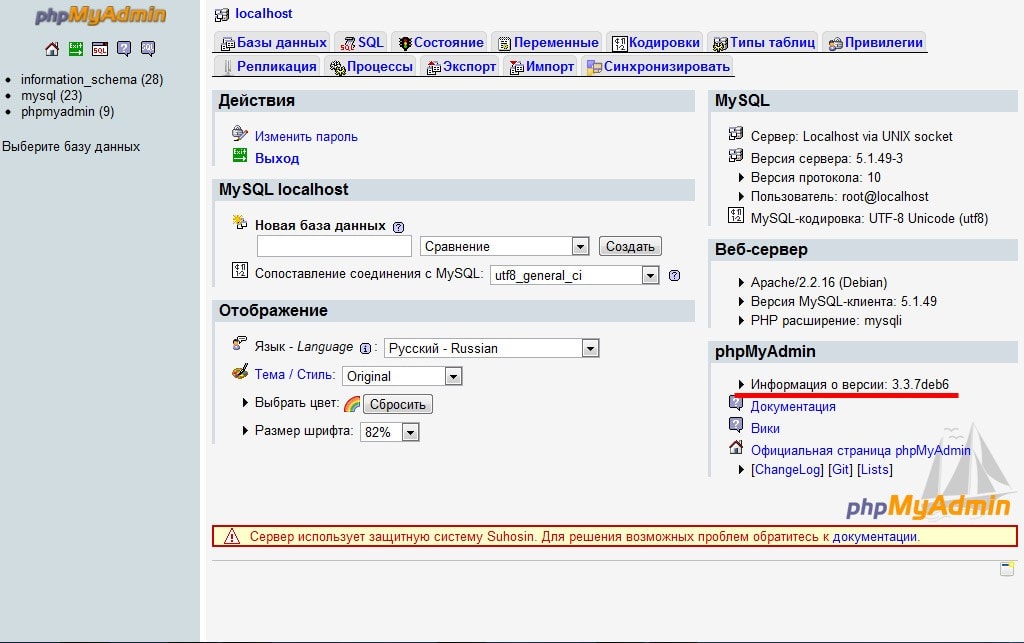This screenshot has height=643, width=1024.
Task: Click the phpMyAdmin logo in the sidebar
Action: 101,16
